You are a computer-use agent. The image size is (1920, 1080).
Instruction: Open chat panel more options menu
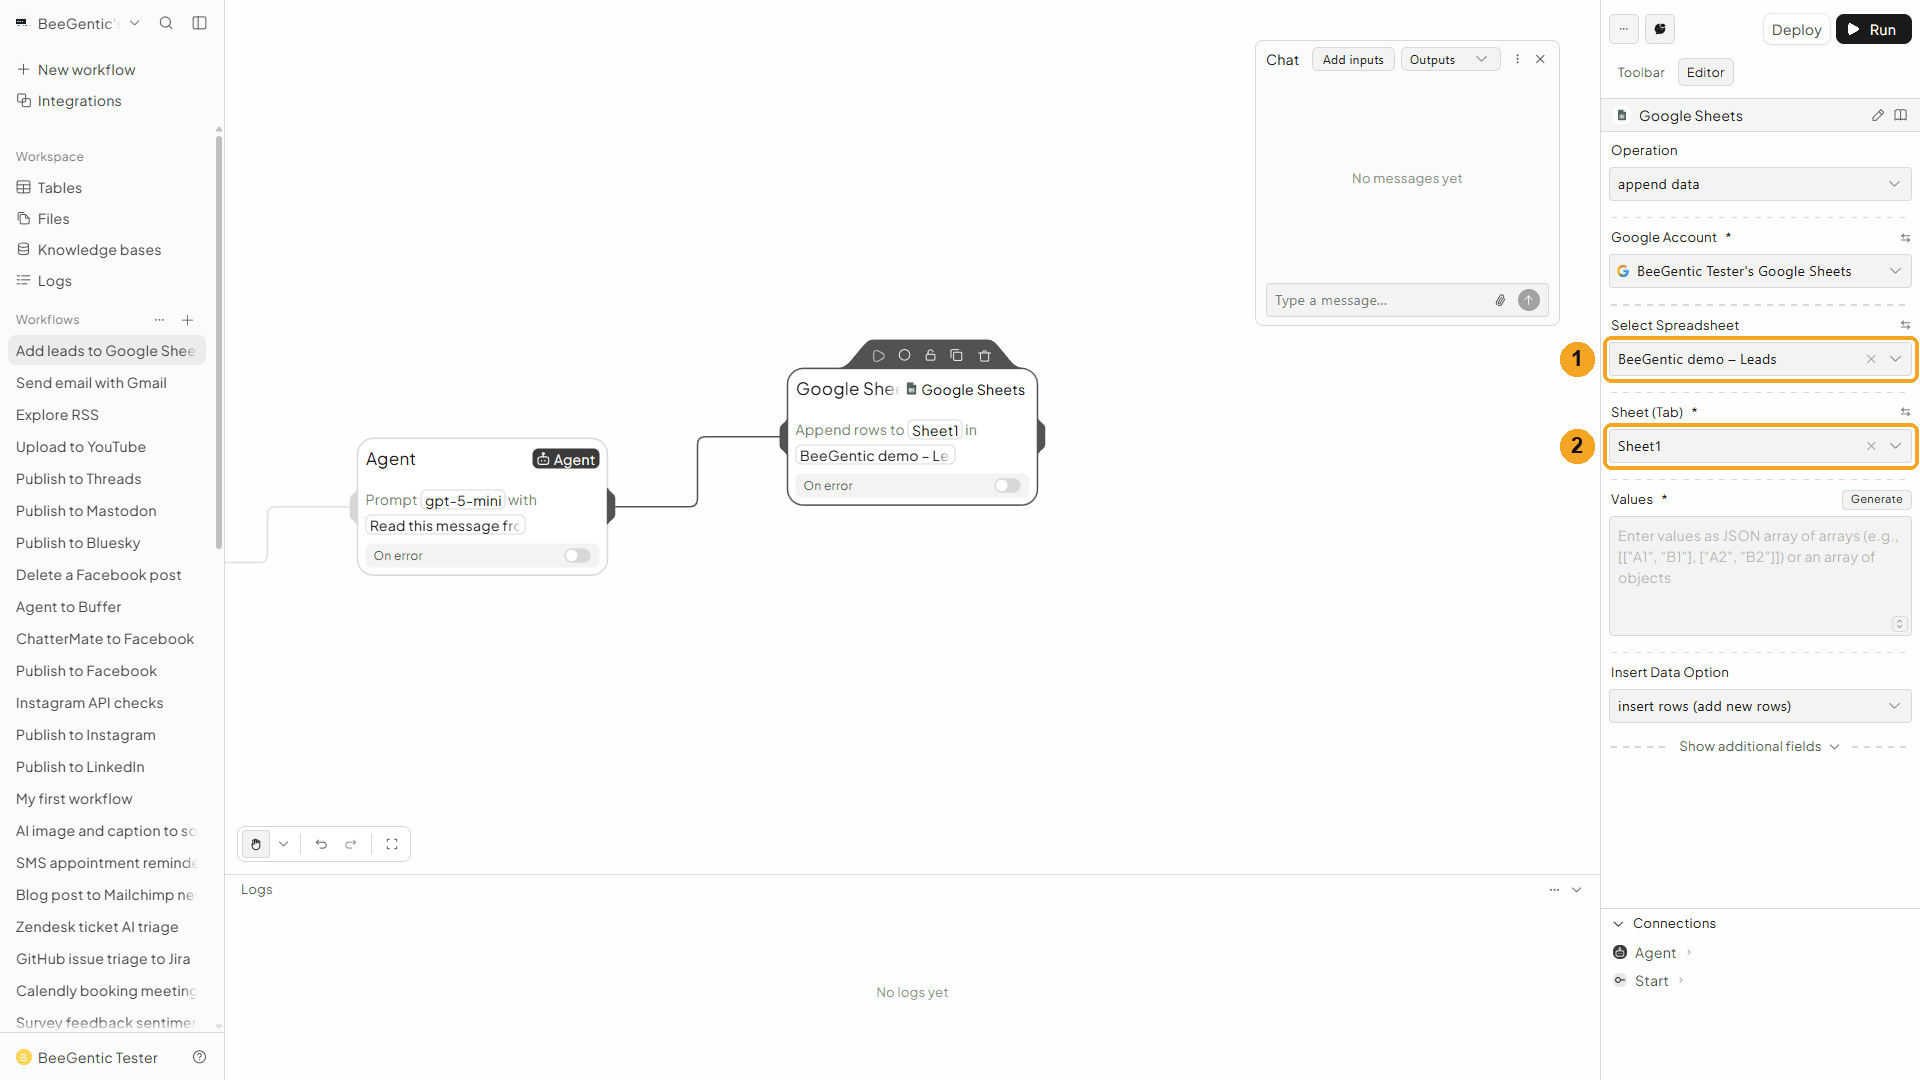point(1517,59)
